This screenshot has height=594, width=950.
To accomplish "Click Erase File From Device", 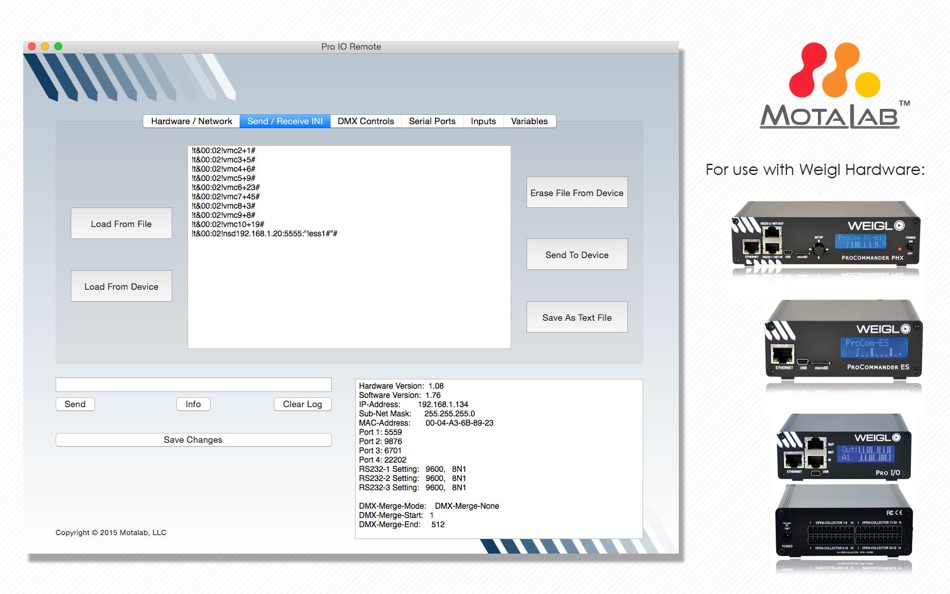I will tap(577, 193).
